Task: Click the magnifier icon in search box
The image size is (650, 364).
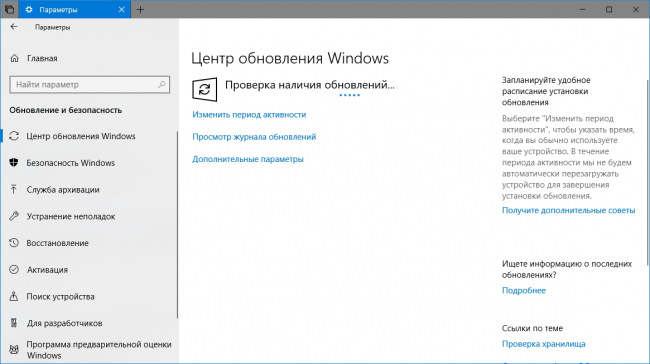Action: click(x=162, y=85)
